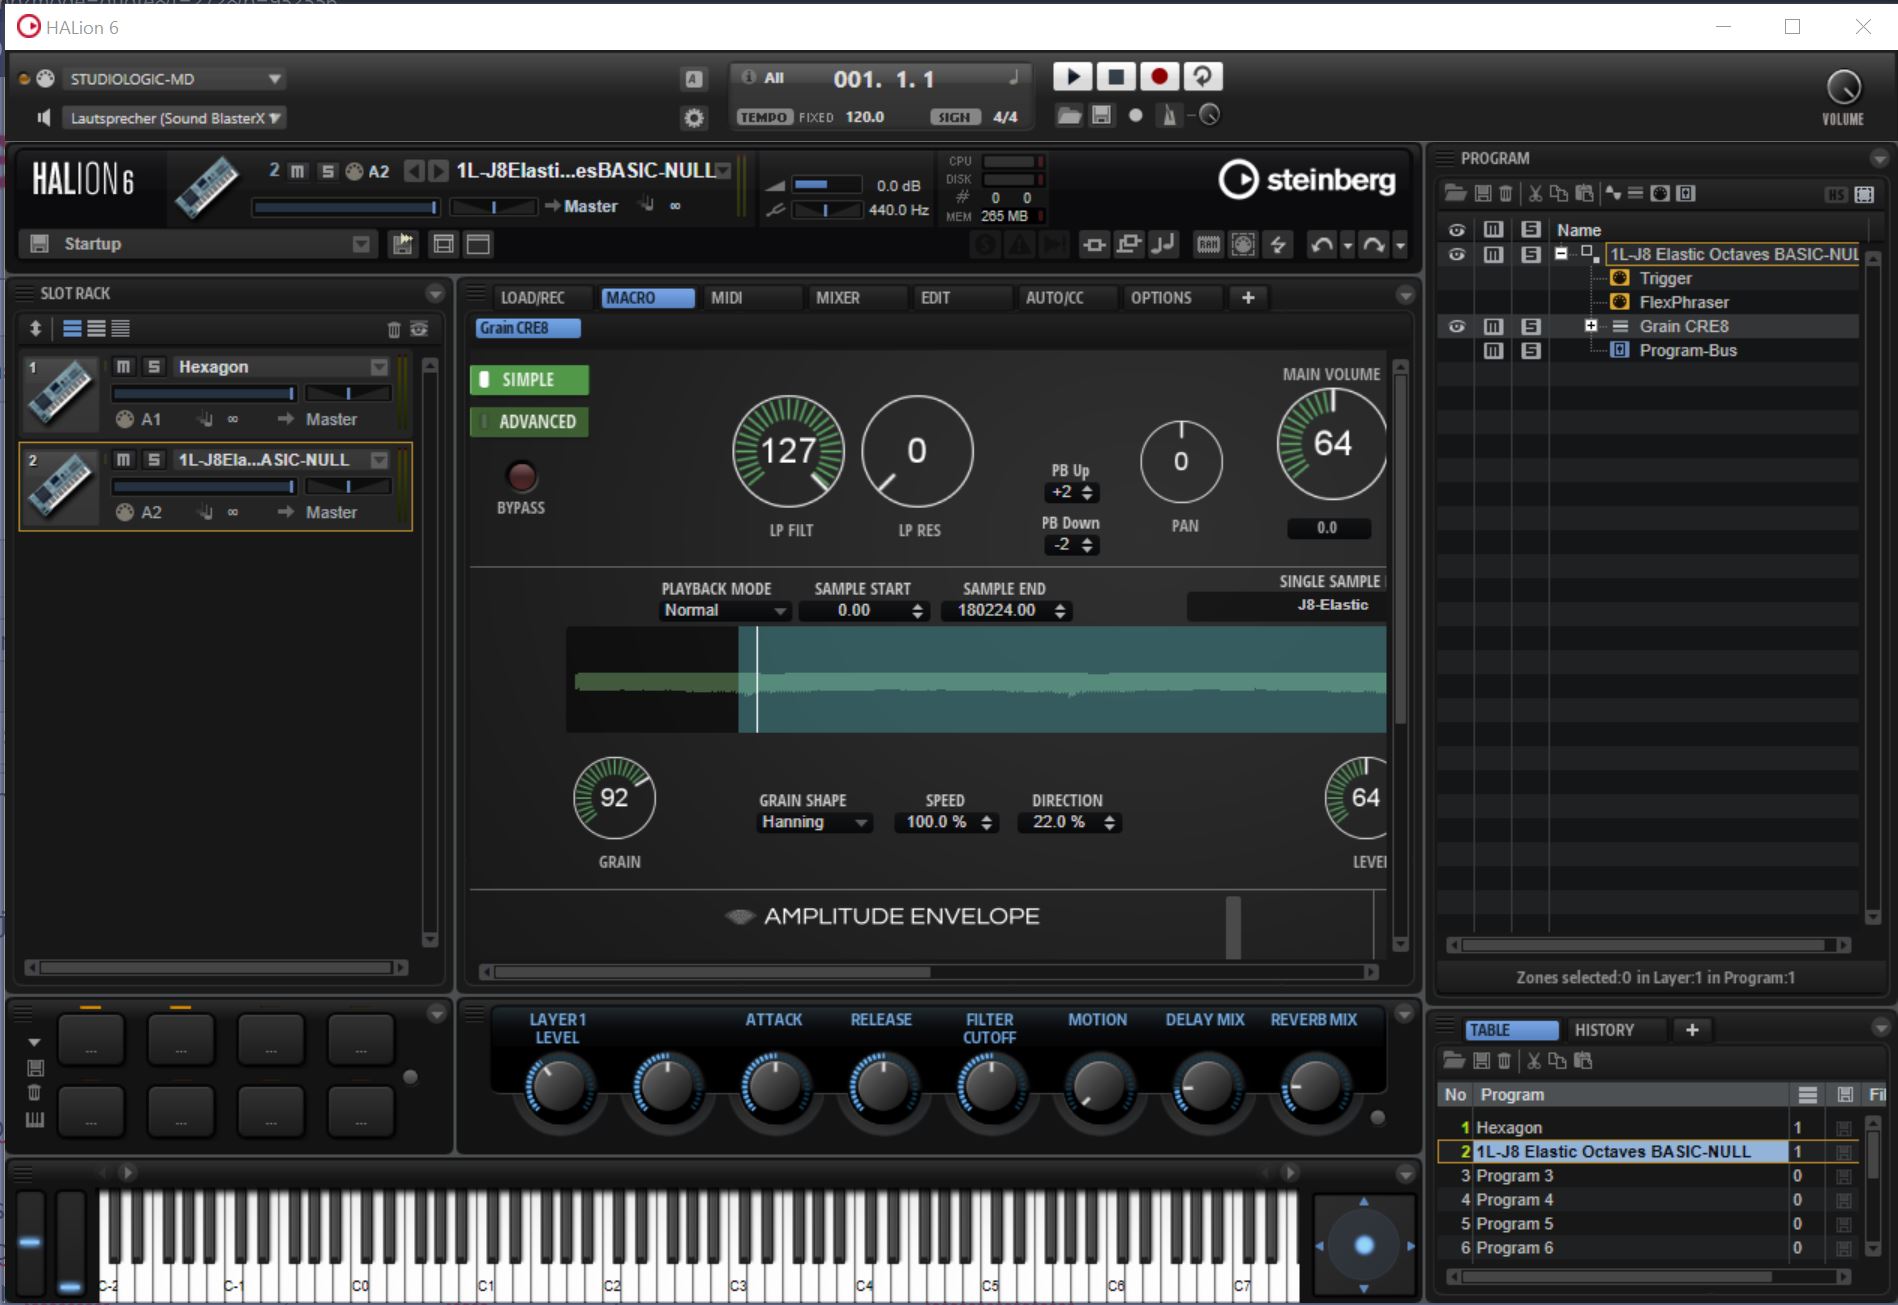
Task: Click the MIDI reset lightning icon
Action: coord(1278,245)
